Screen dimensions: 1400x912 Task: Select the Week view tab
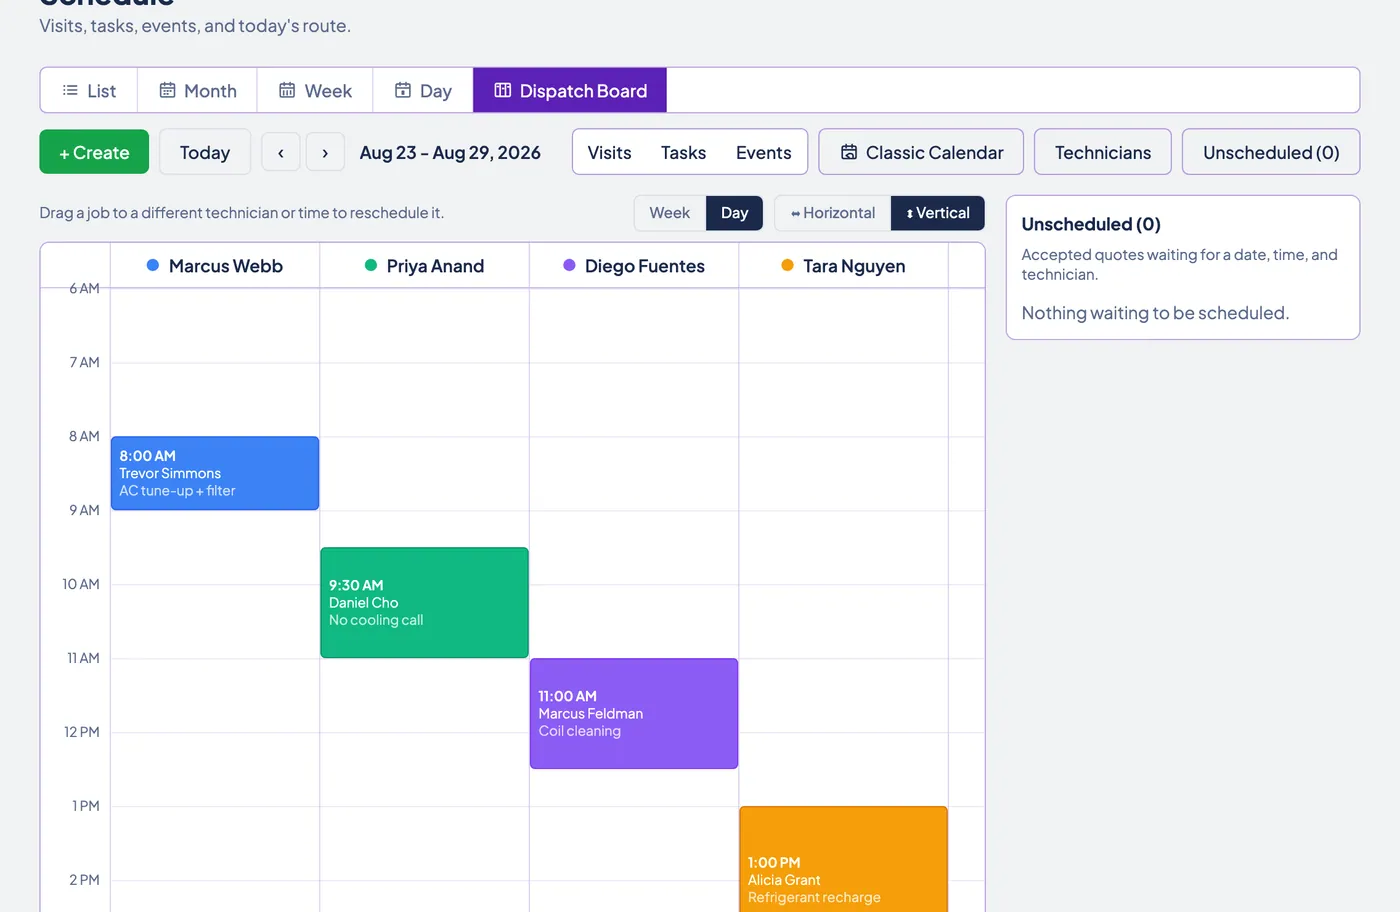click(315, 91)
